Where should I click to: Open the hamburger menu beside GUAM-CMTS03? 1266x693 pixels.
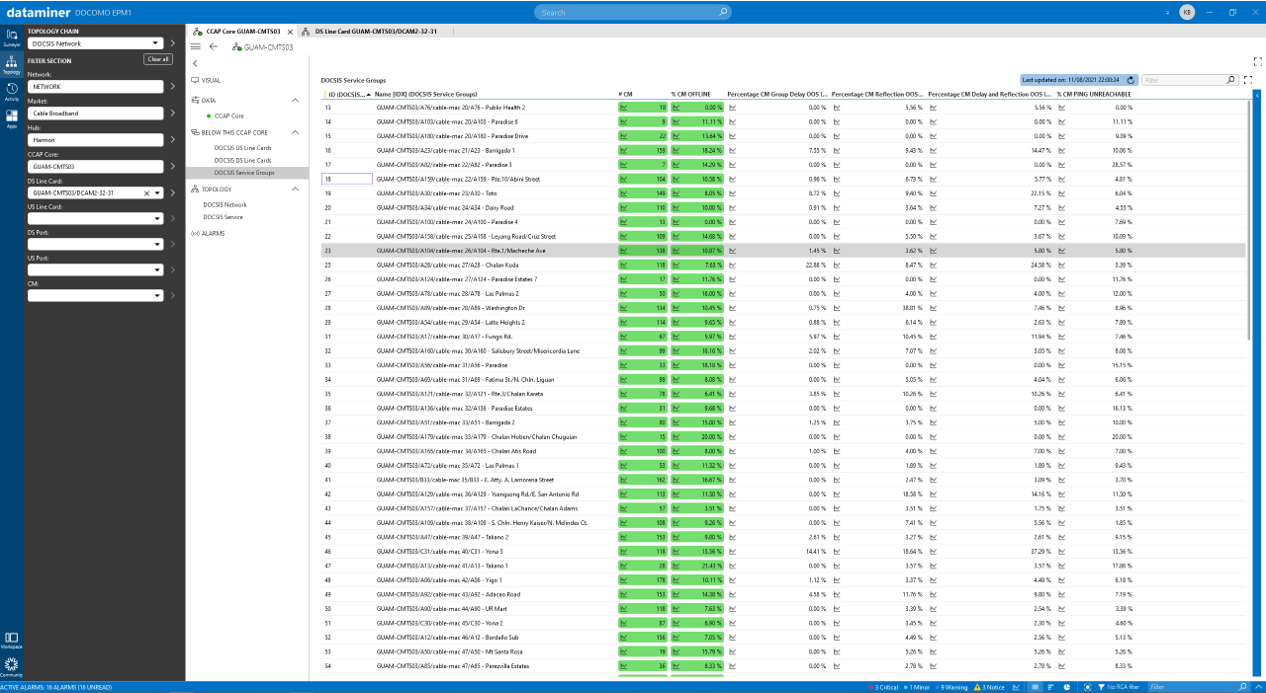click(x=195, y=47)
